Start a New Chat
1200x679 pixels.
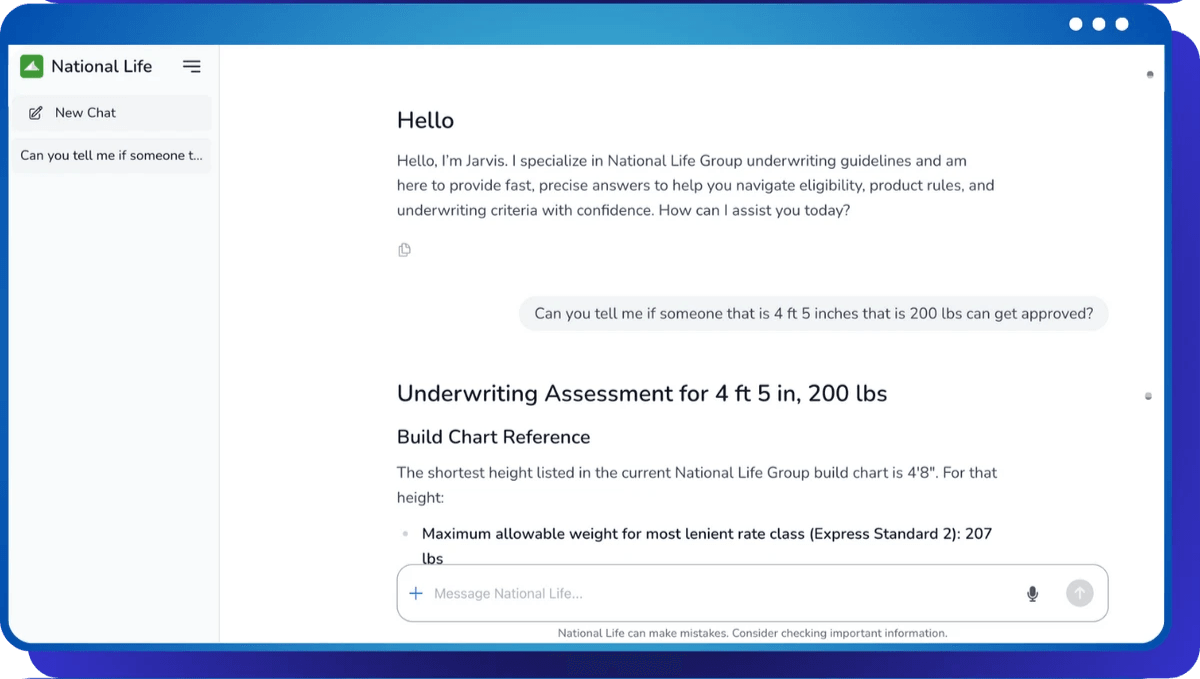(x=112, y=113)
